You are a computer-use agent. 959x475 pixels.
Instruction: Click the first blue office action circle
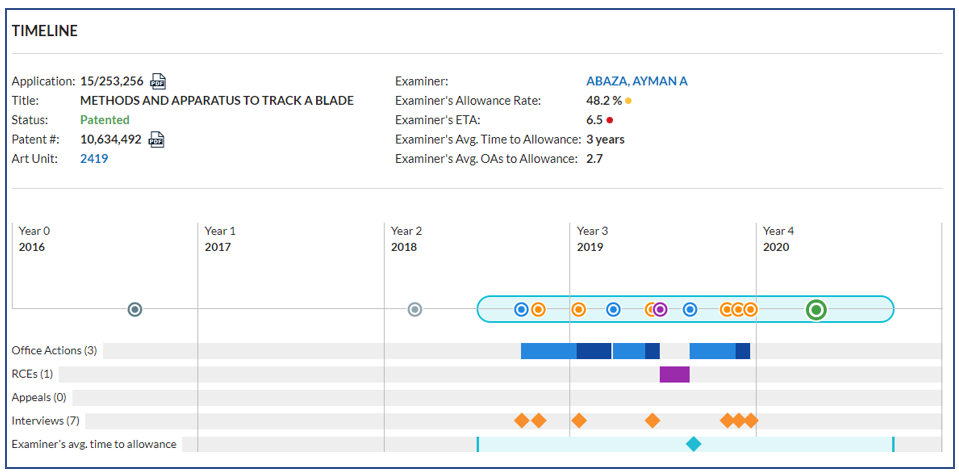point(521,310)
